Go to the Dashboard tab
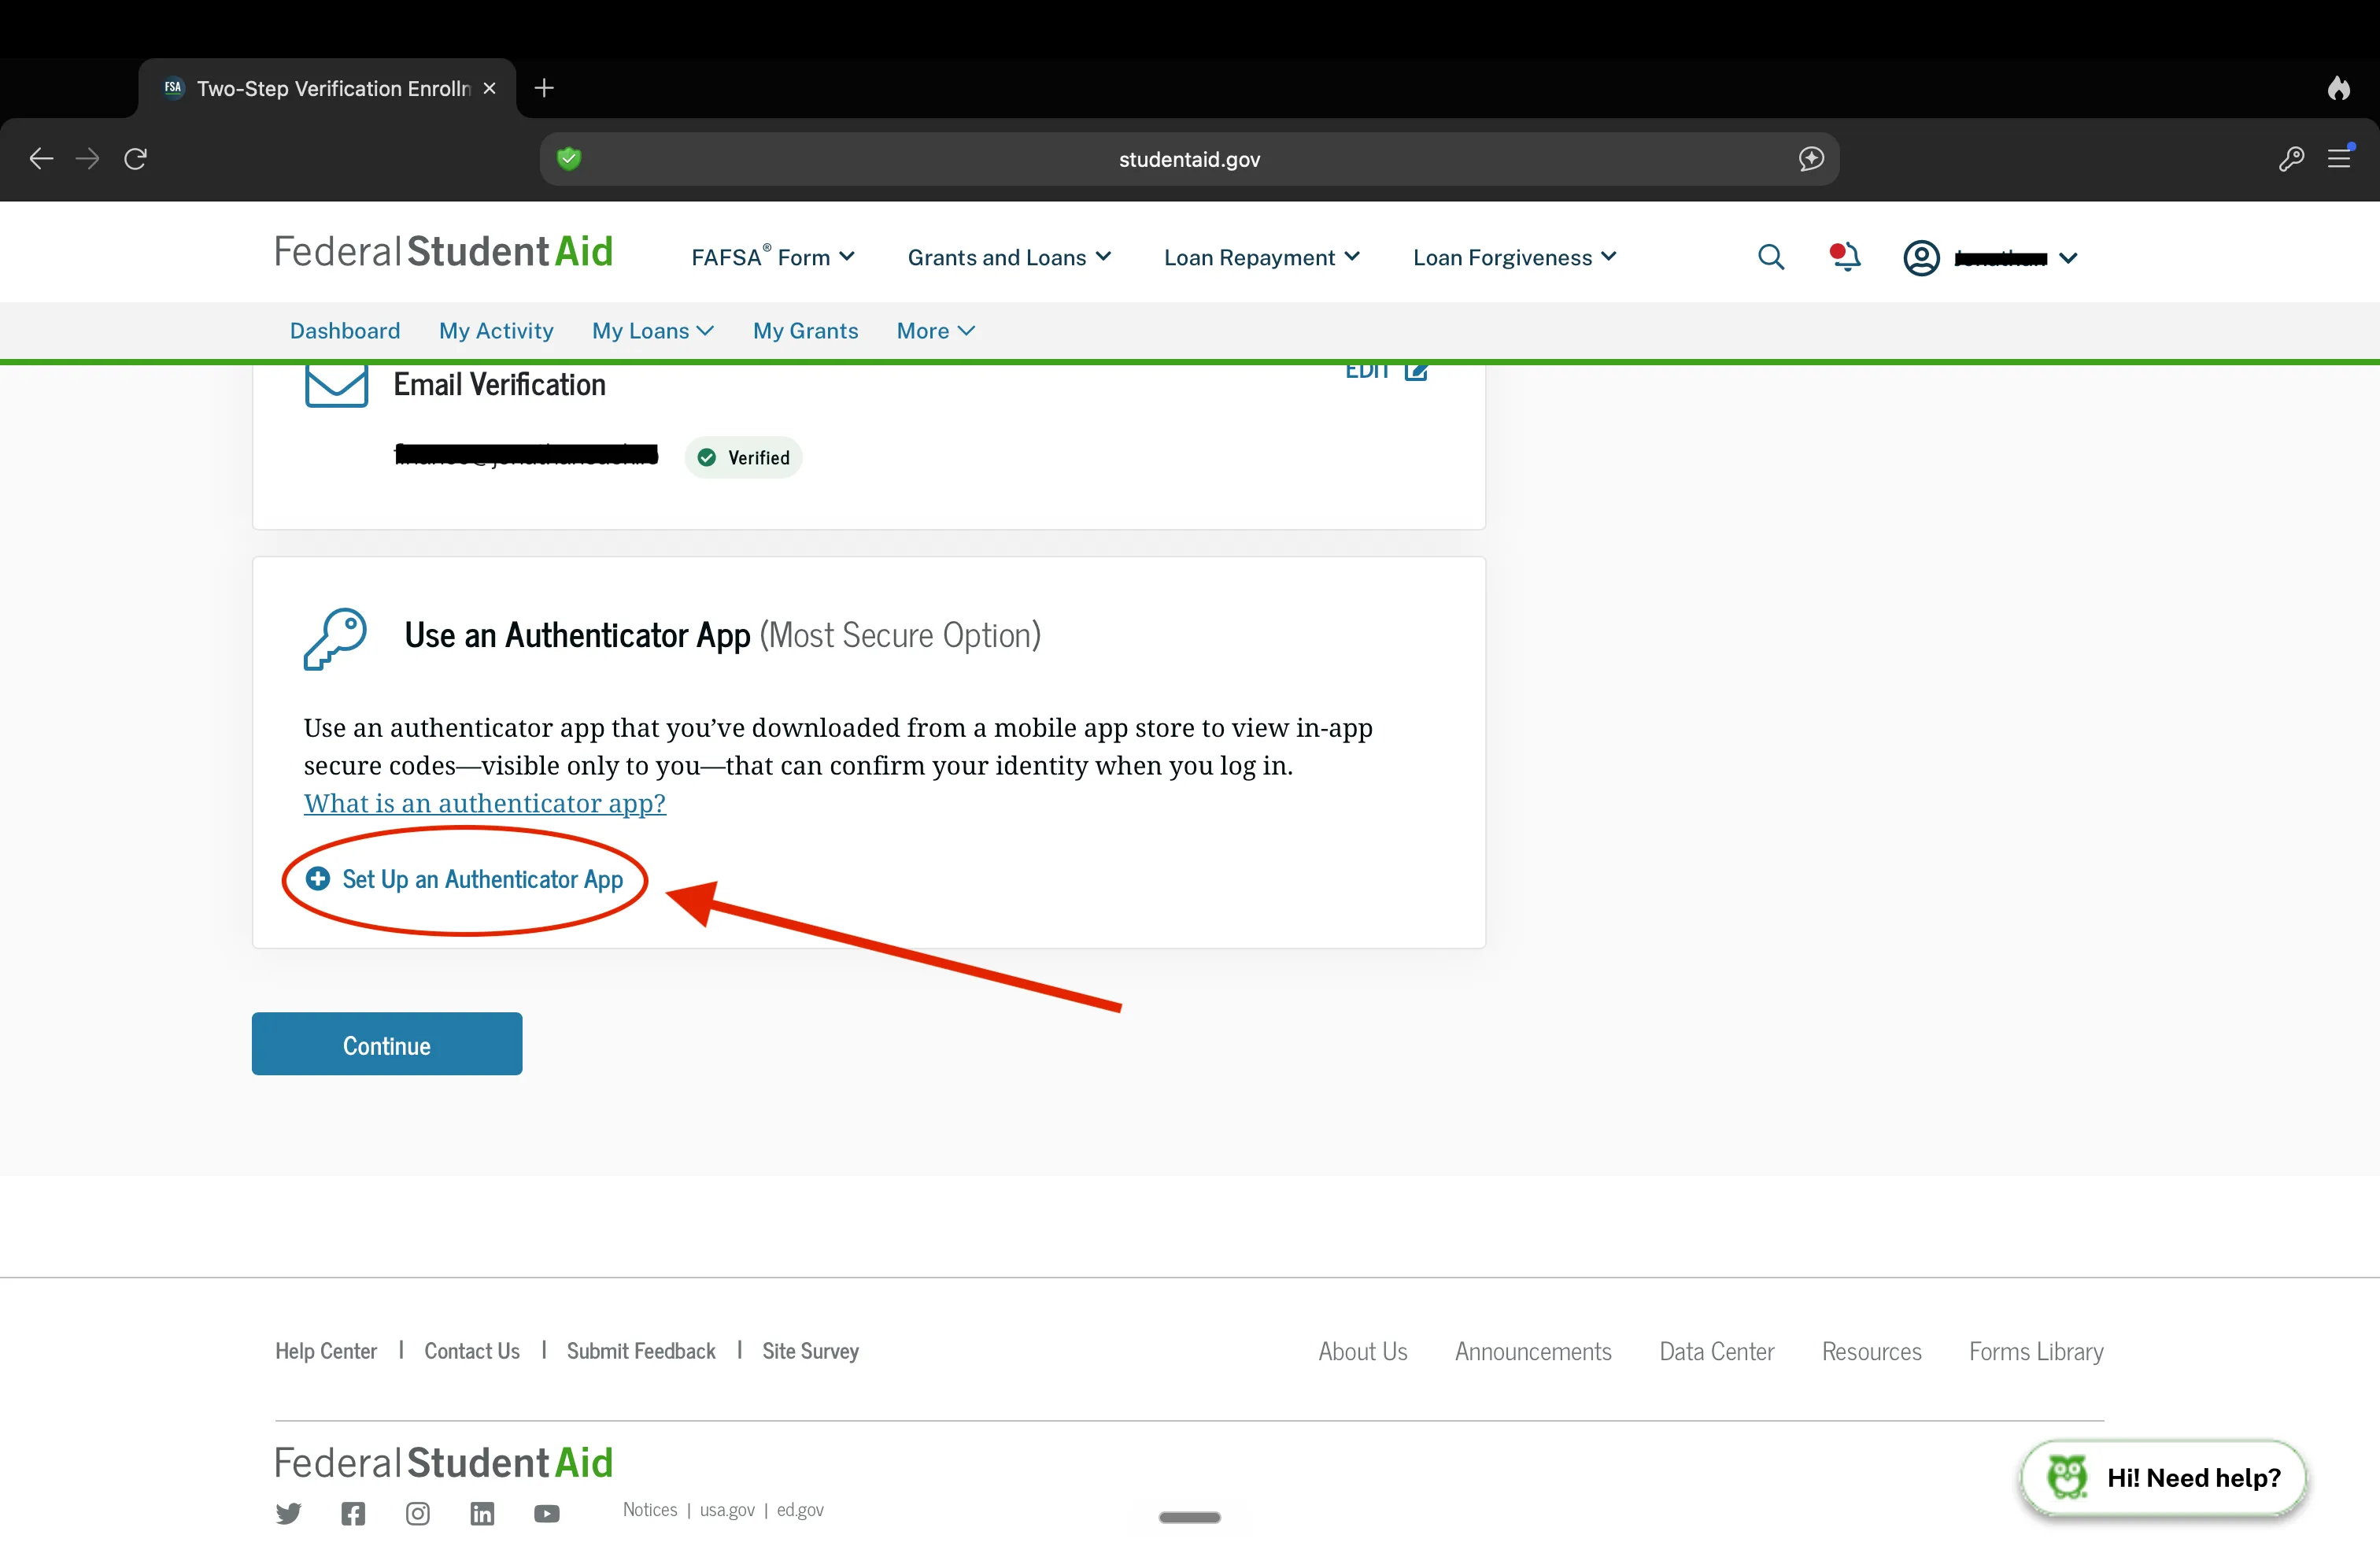 pos(345,331)
